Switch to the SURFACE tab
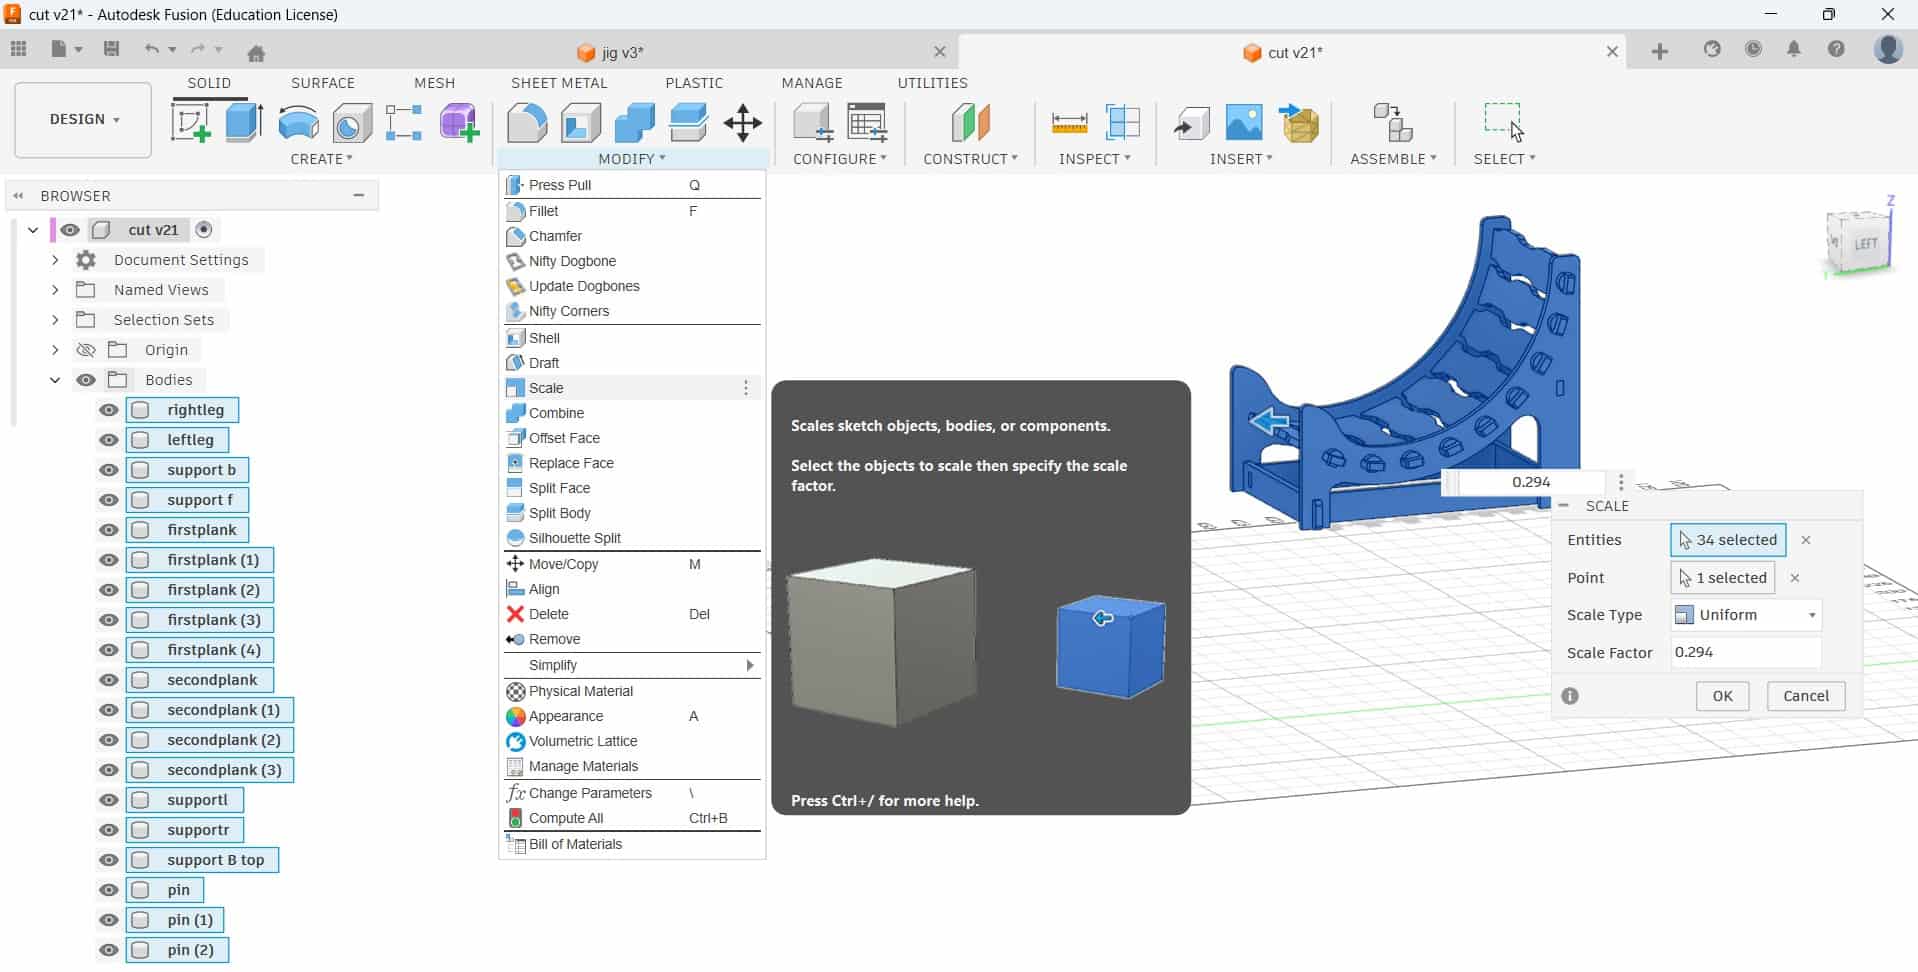This screenshot has width=1918, height=972. click(x=323, y=83)
